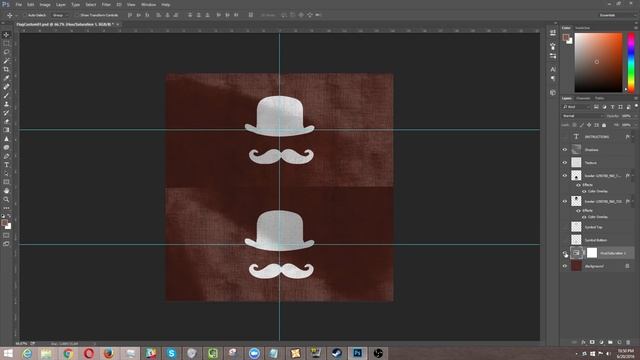Select the Path Selection tool
640x360 pixels.
tap(6, 173)
